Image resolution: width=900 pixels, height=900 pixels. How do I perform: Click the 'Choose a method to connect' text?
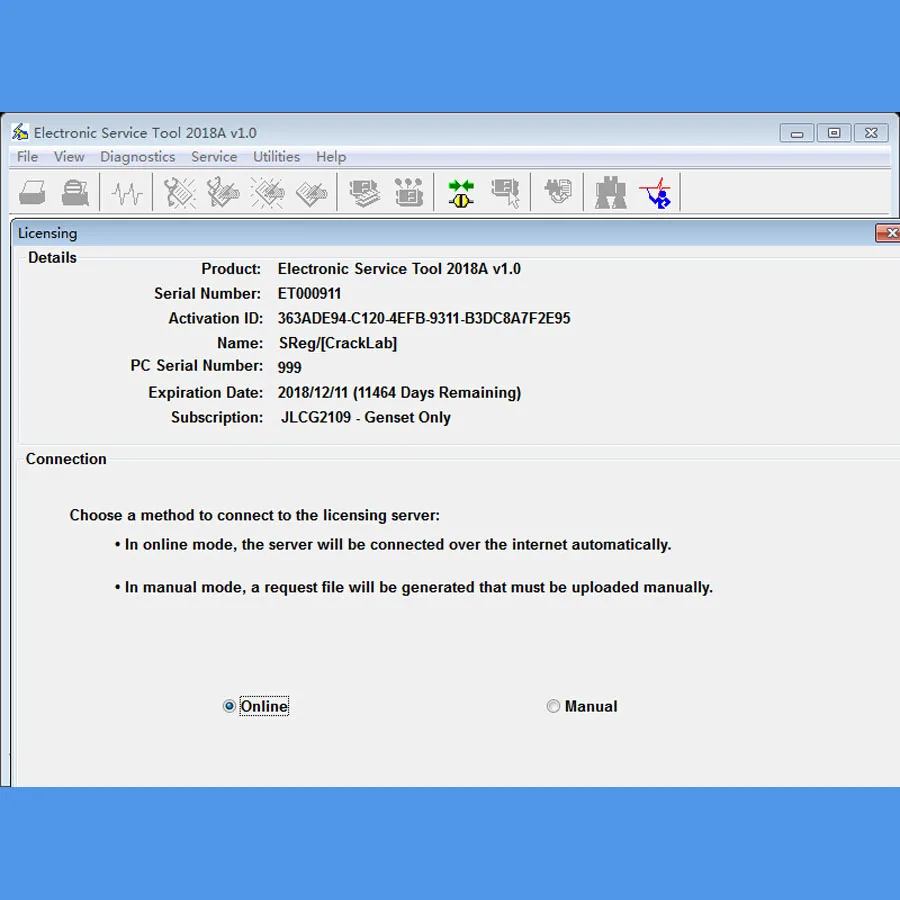(x=255, y=515)
